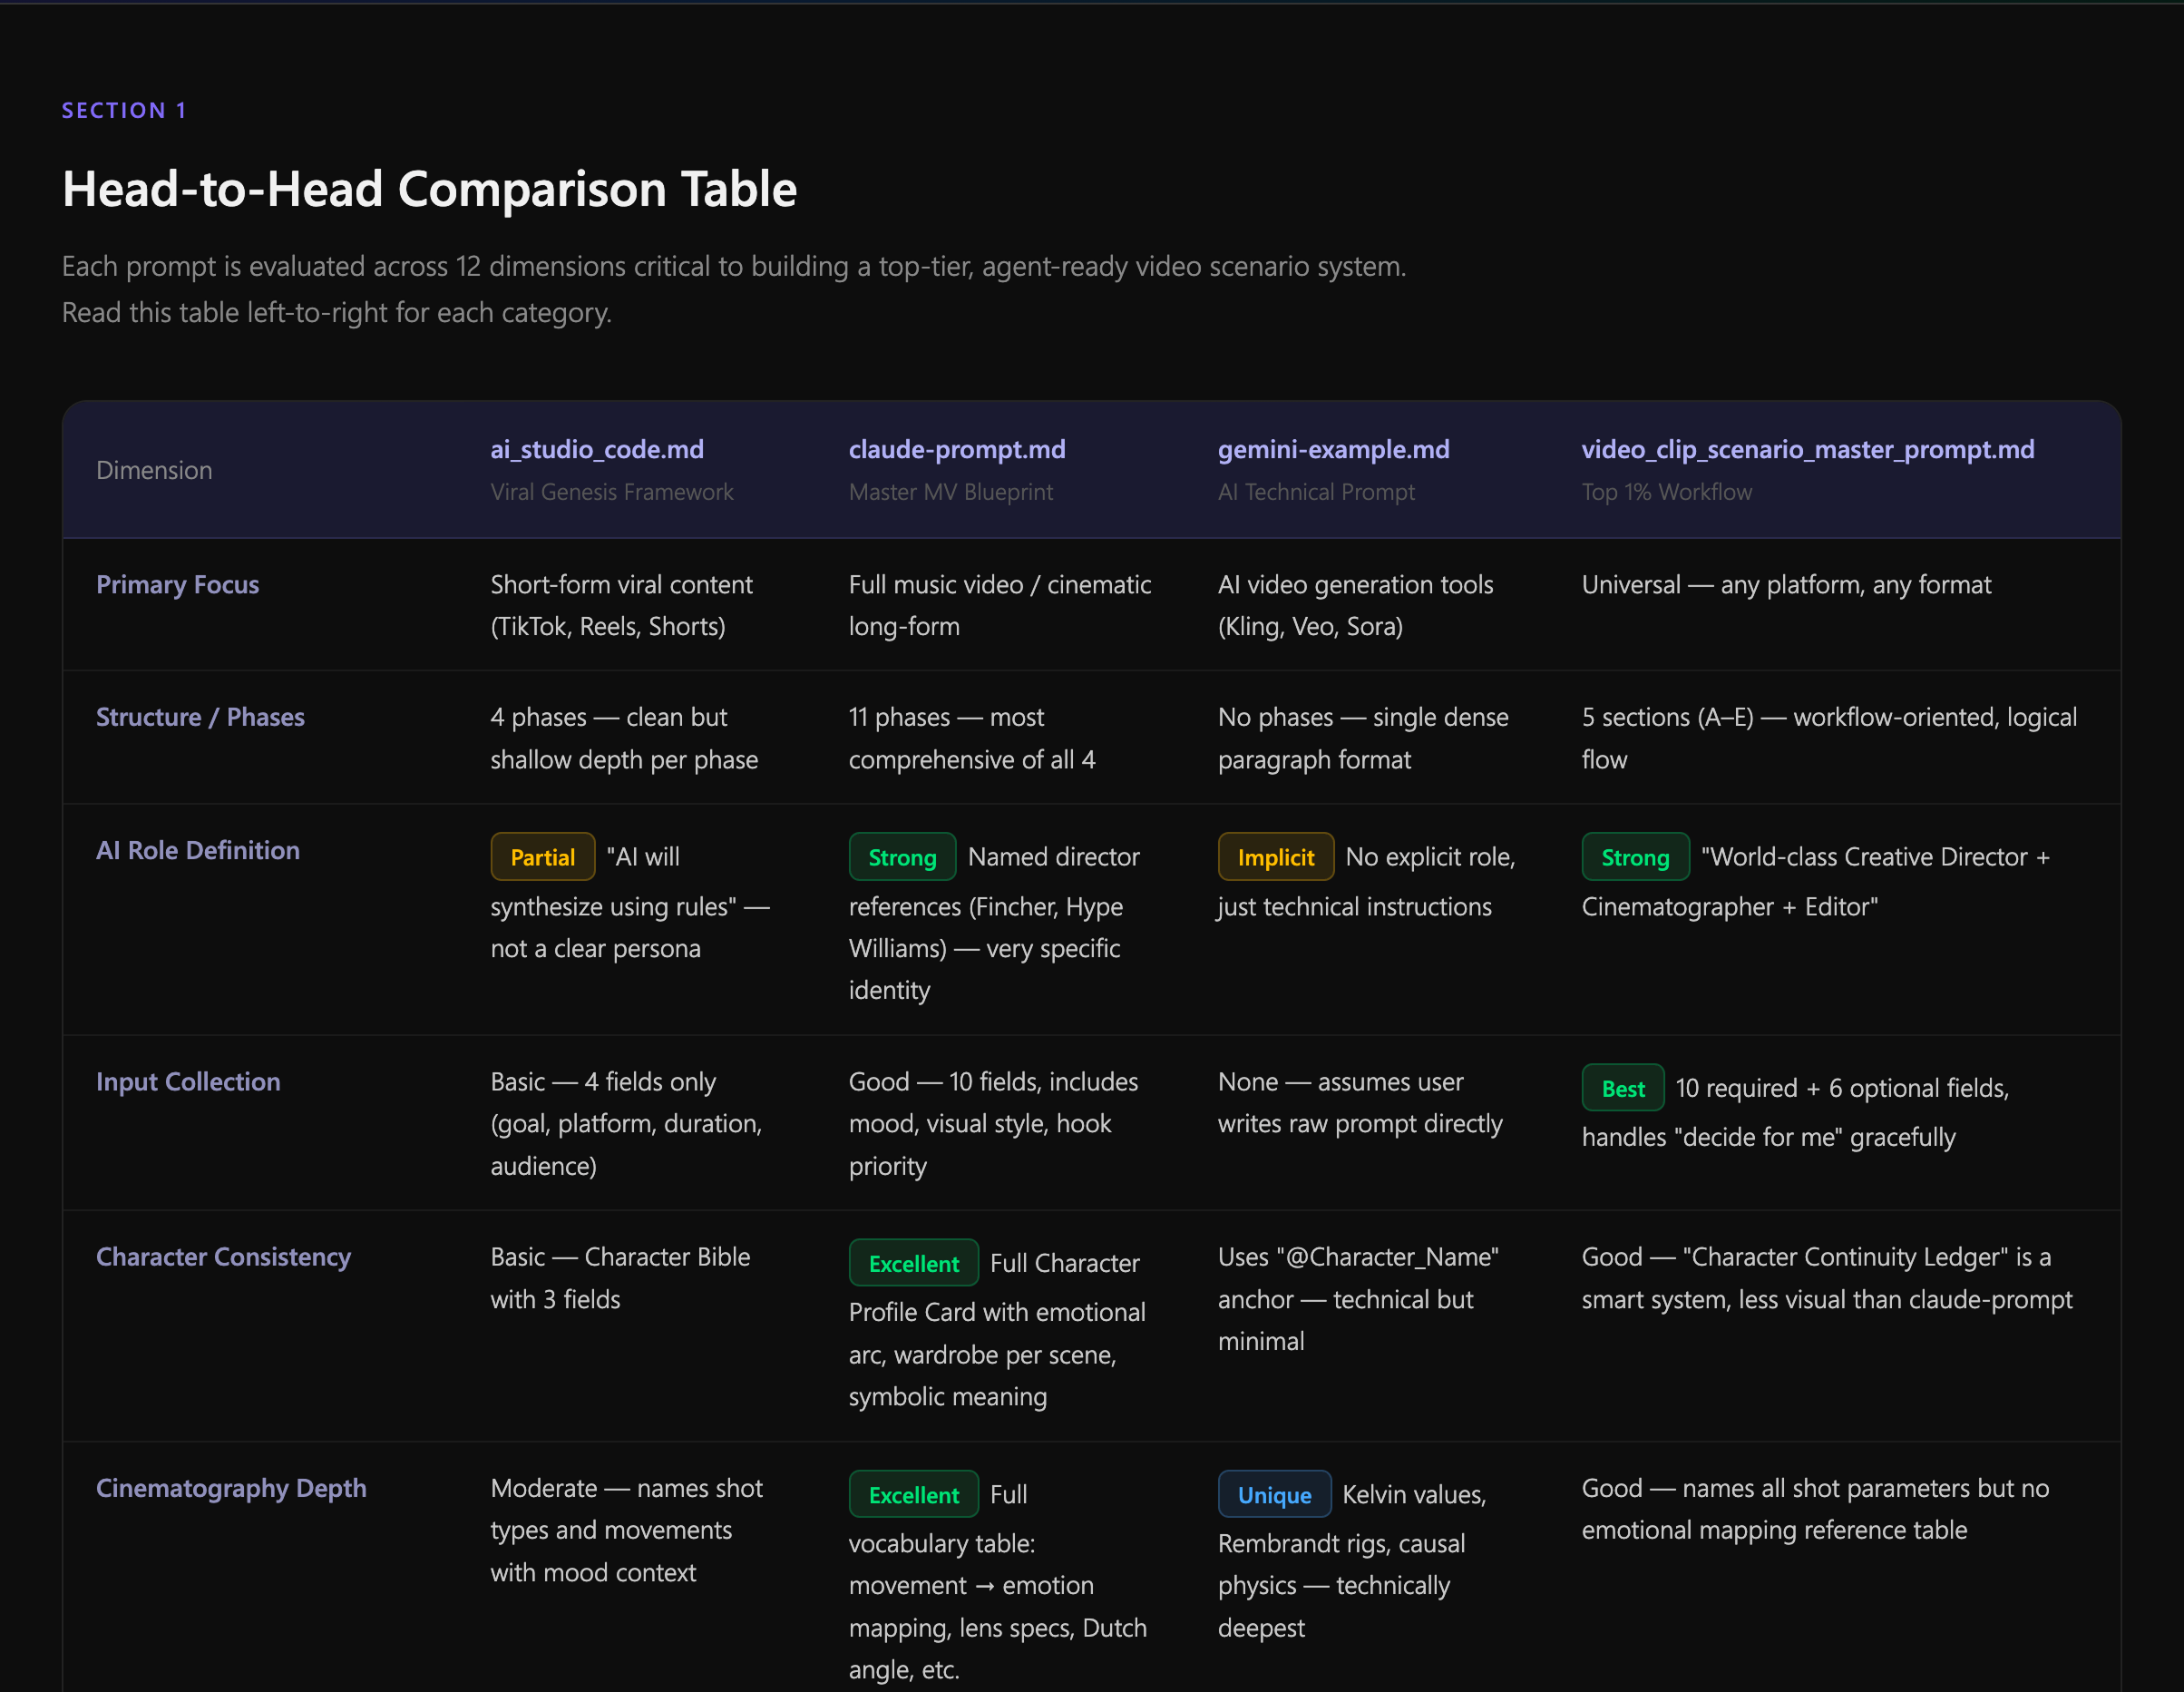2184x1692 pixels.
Task: Click the Character Consistency row label
Action: click(223, 1257)
